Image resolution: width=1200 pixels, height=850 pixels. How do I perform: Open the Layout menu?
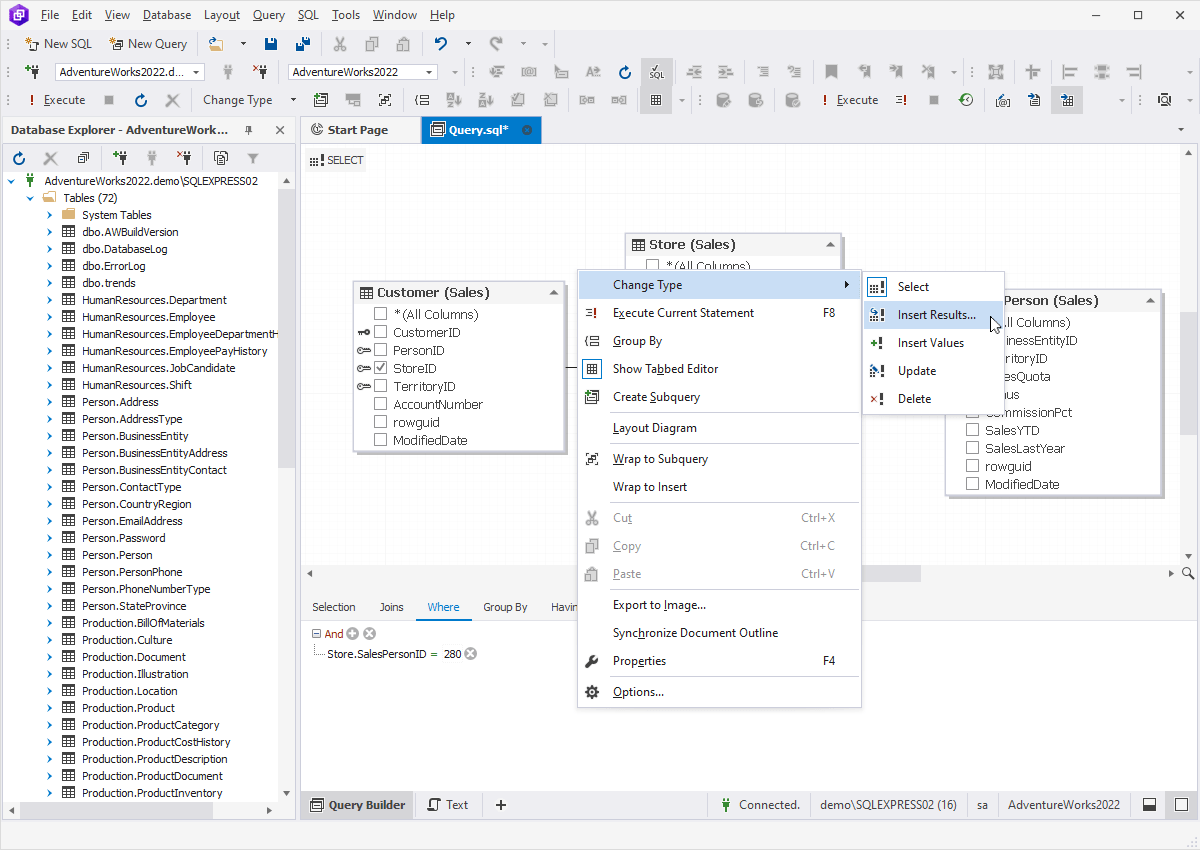point(221,15)
